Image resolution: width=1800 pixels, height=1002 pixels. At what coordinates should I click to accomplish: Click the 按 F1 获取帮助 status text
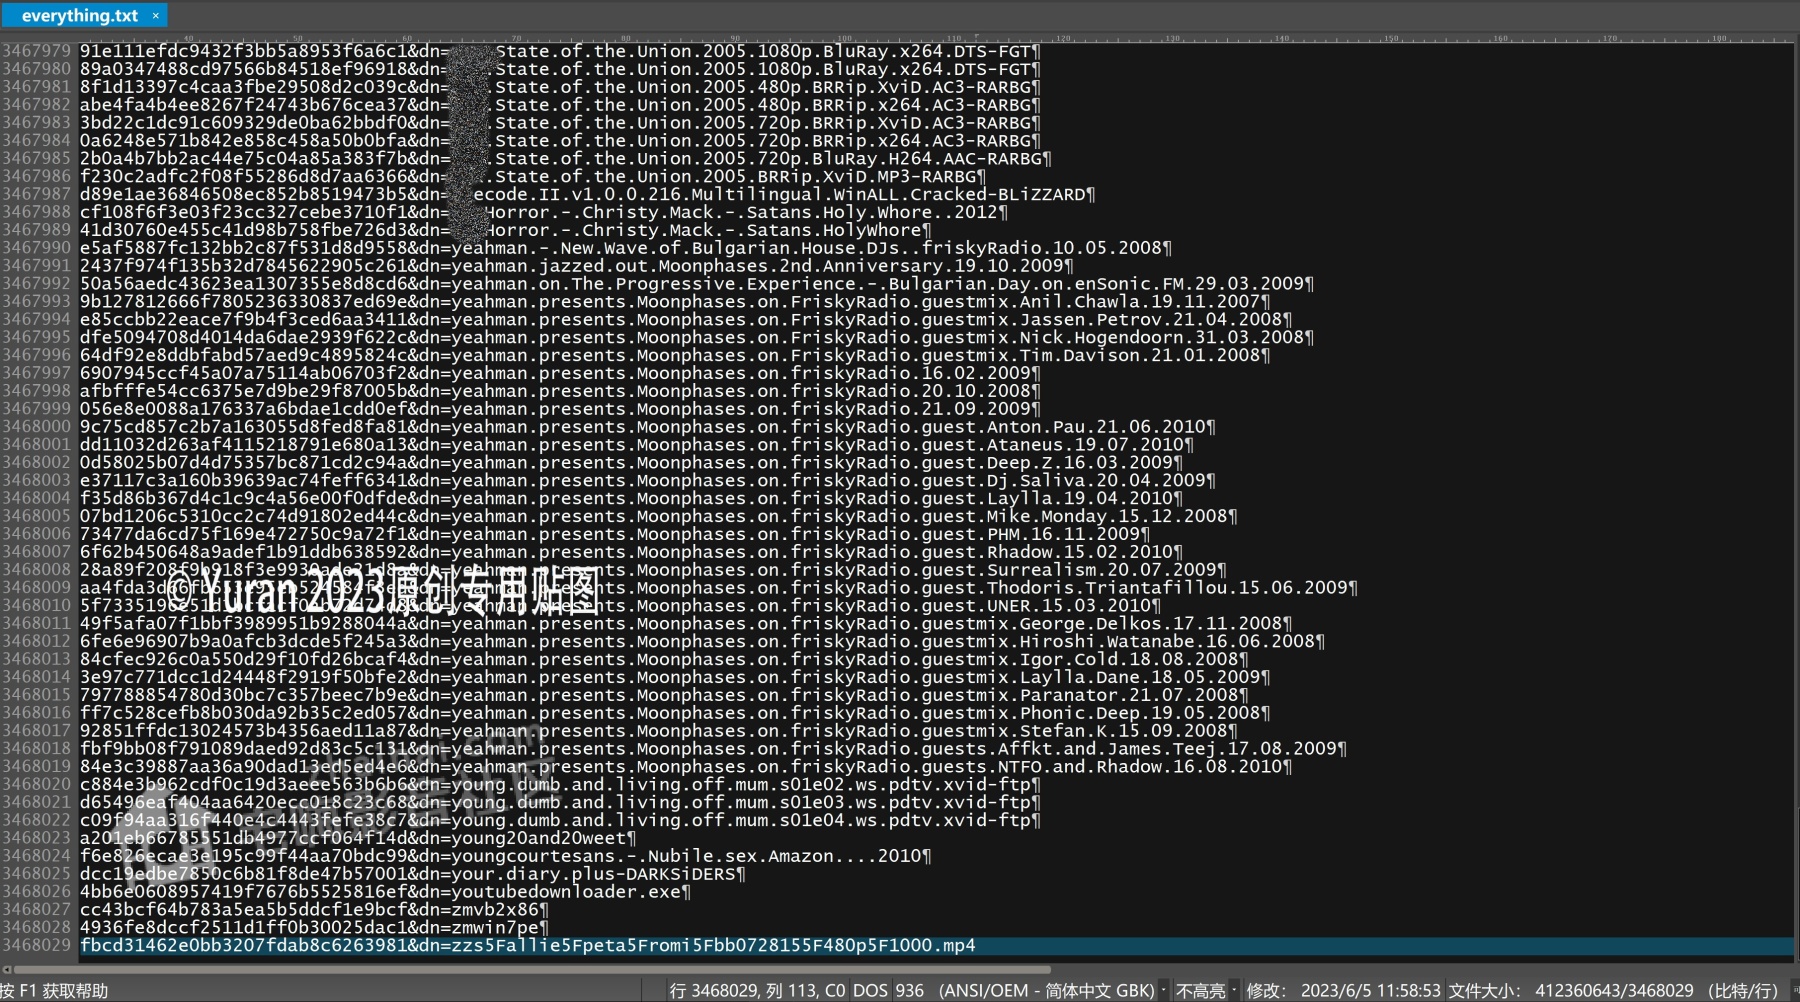pyautogui.click(x=54, y=990)
